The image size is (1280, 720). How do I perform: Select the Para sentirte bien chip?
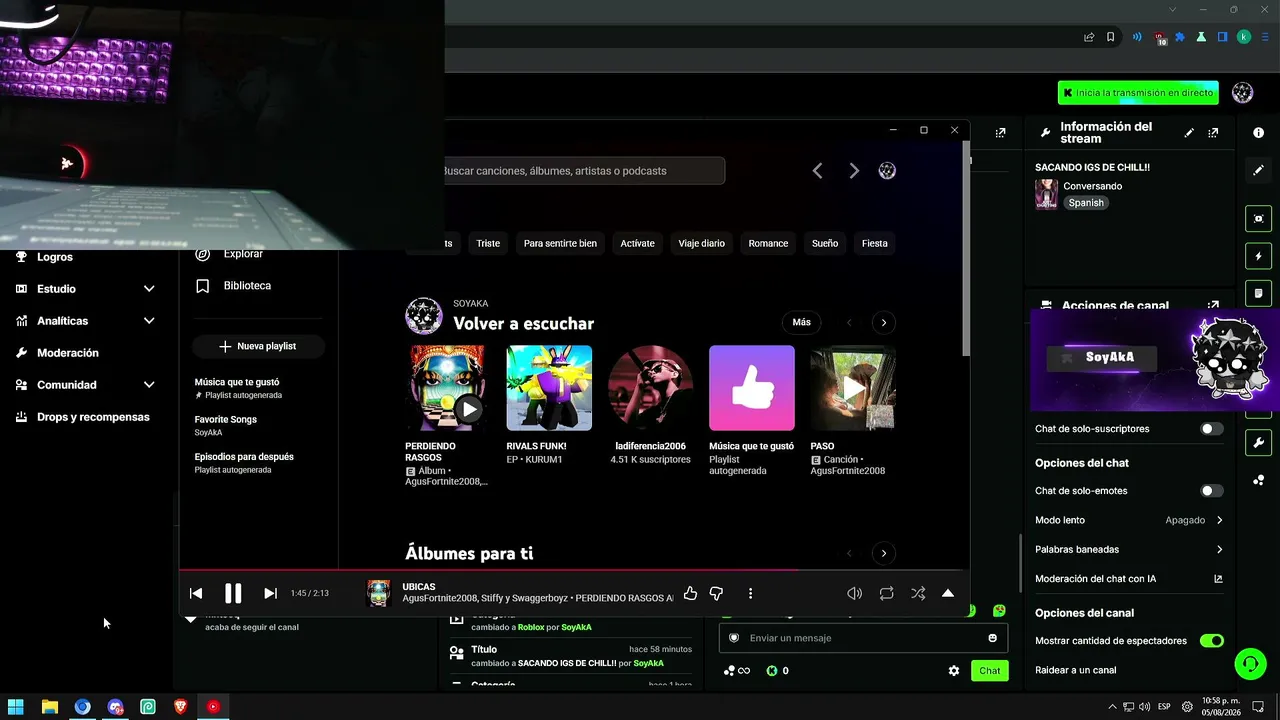tap(560, 243)
